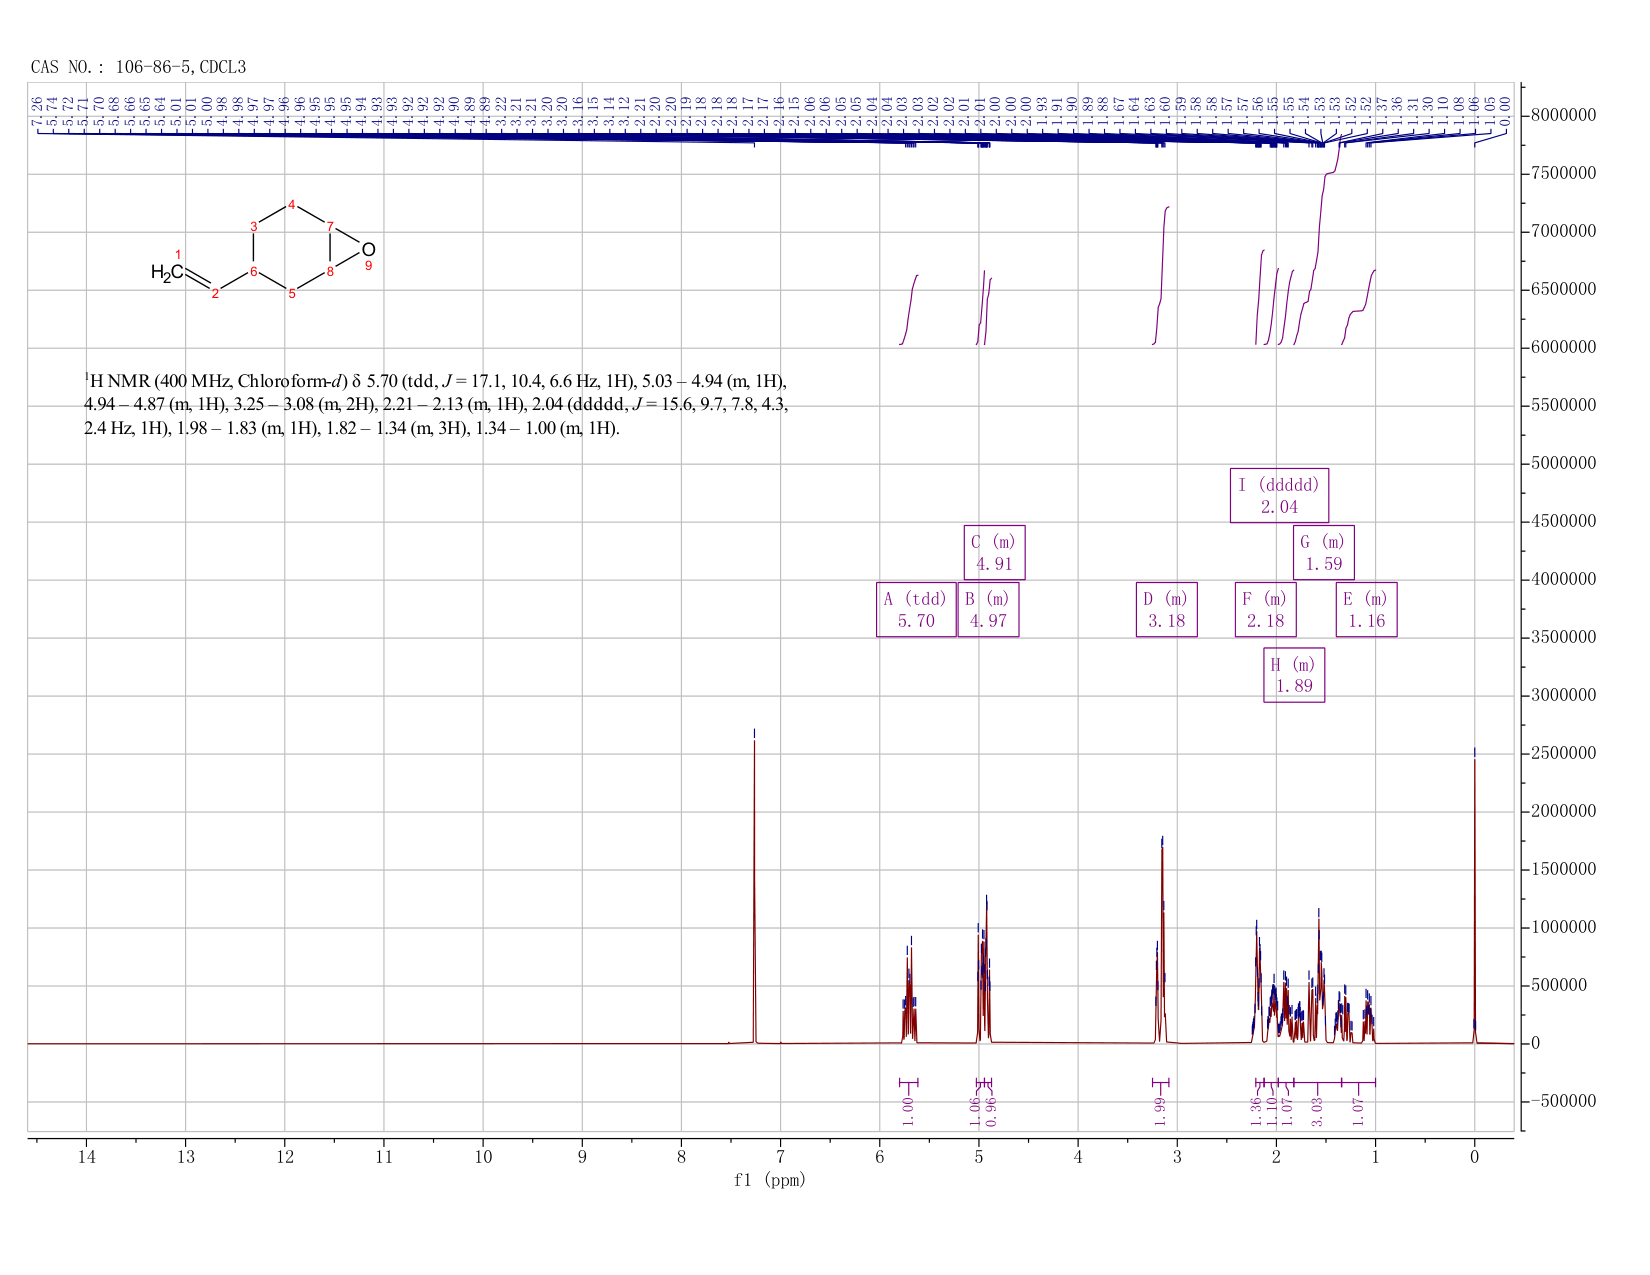Click the H2C vinyl group label

click(x=167, y=272)
